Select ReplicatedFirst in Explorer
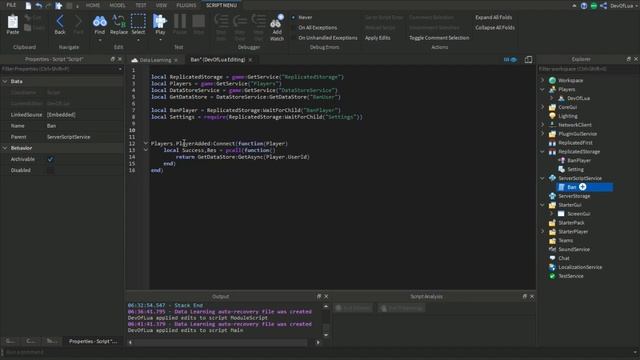The height and width of the screenshot is (360, 640). 575,143
